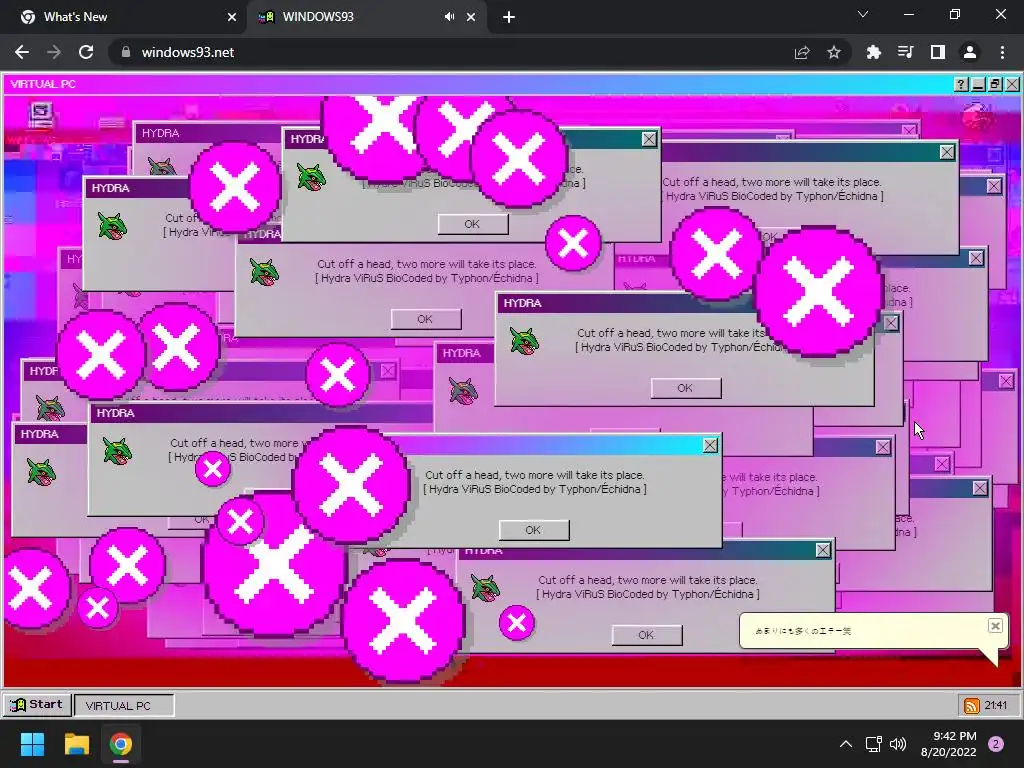Viewport: 1024px width, 768px height.
Task: Click the Virtual PC help question mark
Action: point(961,84)
